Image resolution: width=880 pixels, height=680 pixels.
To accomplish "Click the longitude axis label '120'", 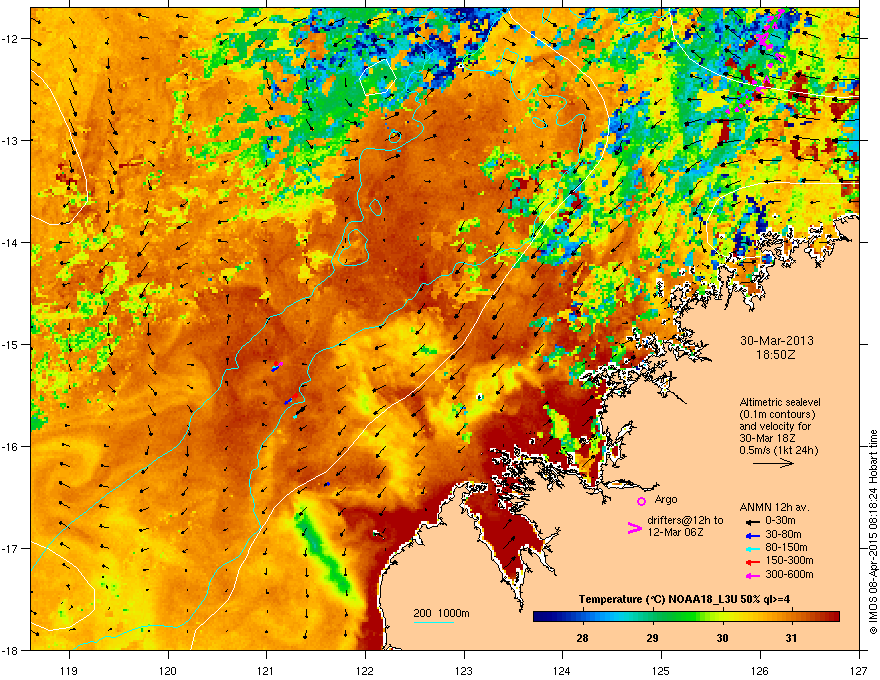I will [168, 670].
